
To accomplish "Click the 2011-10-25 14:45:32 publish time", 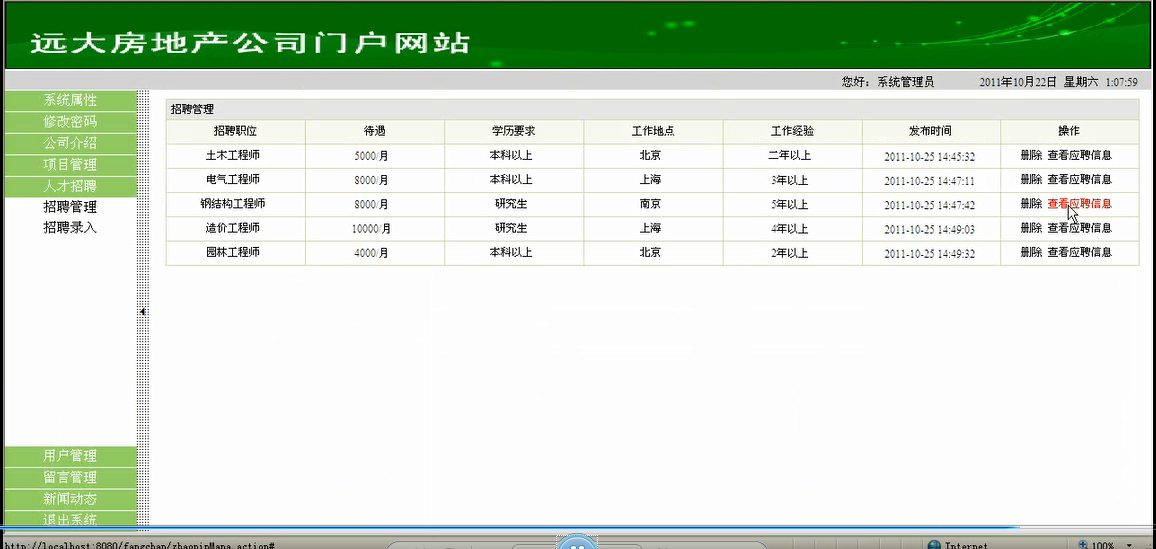I will point(930,156).
